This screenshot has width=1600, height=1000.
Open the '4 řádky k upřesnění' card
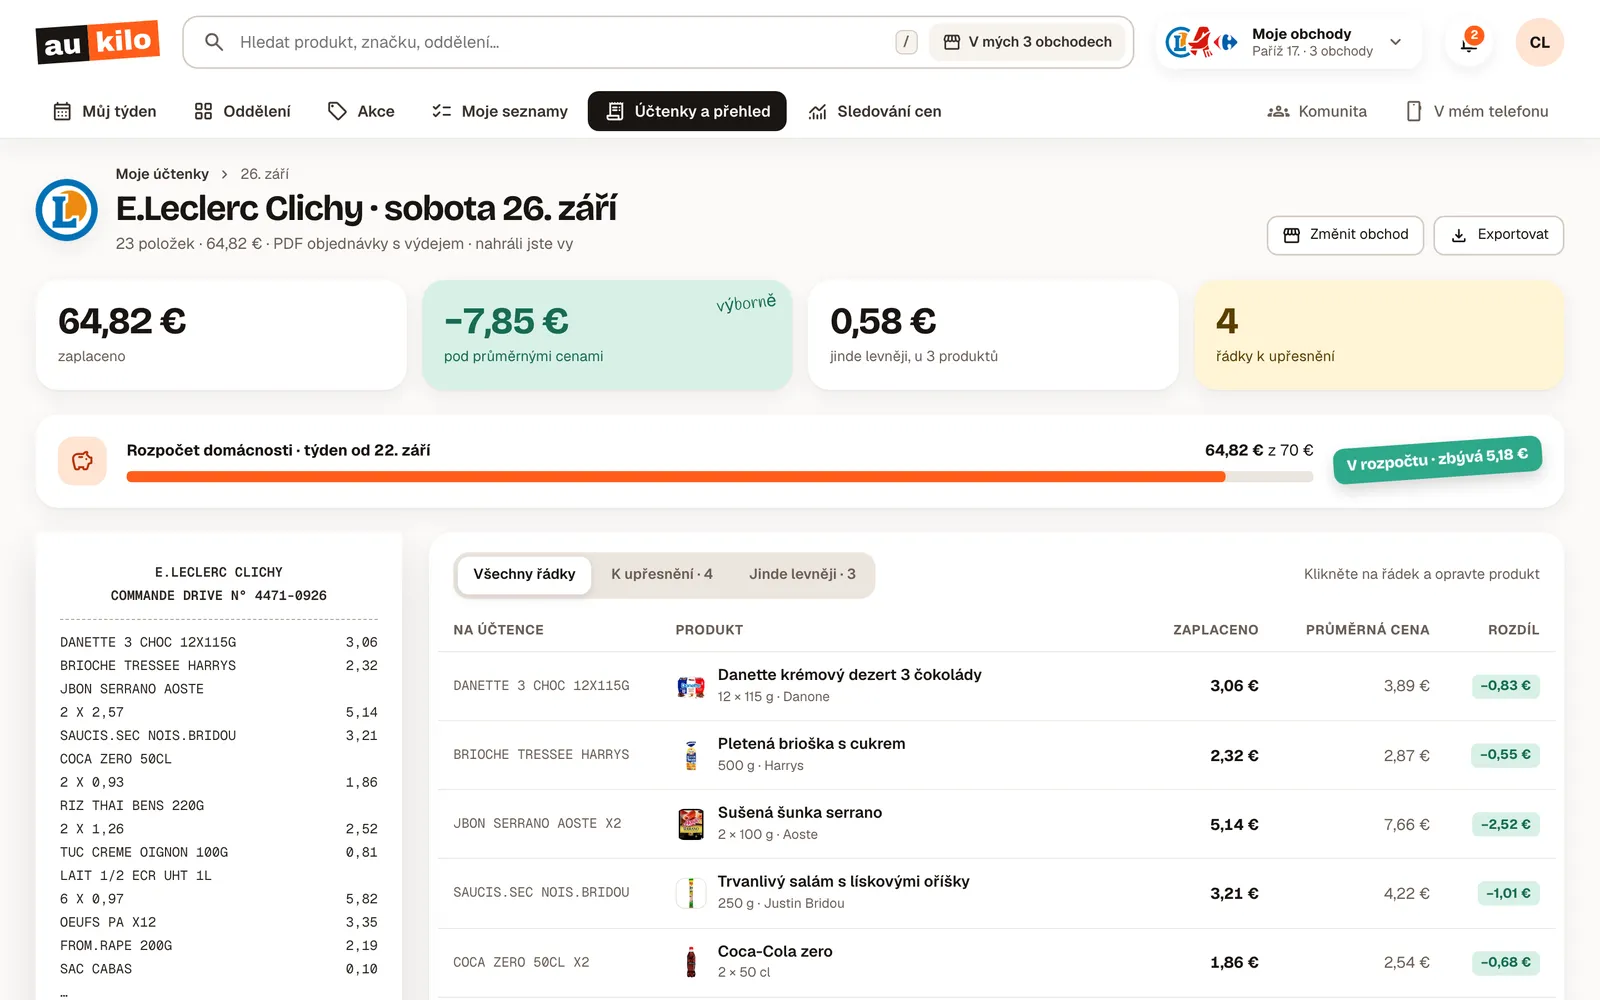point(1379,335)
